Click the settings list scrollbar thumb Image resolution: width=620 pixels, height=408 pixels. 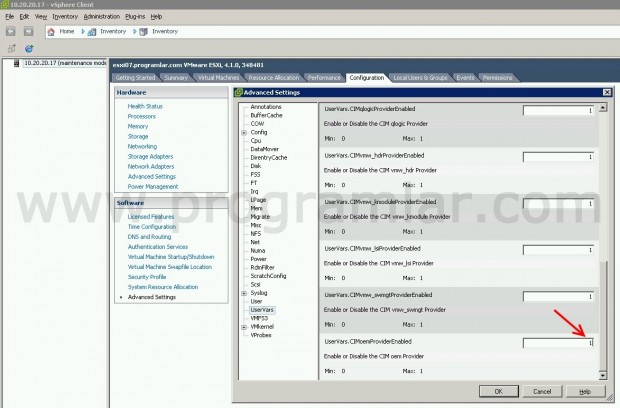coord(603,316)
